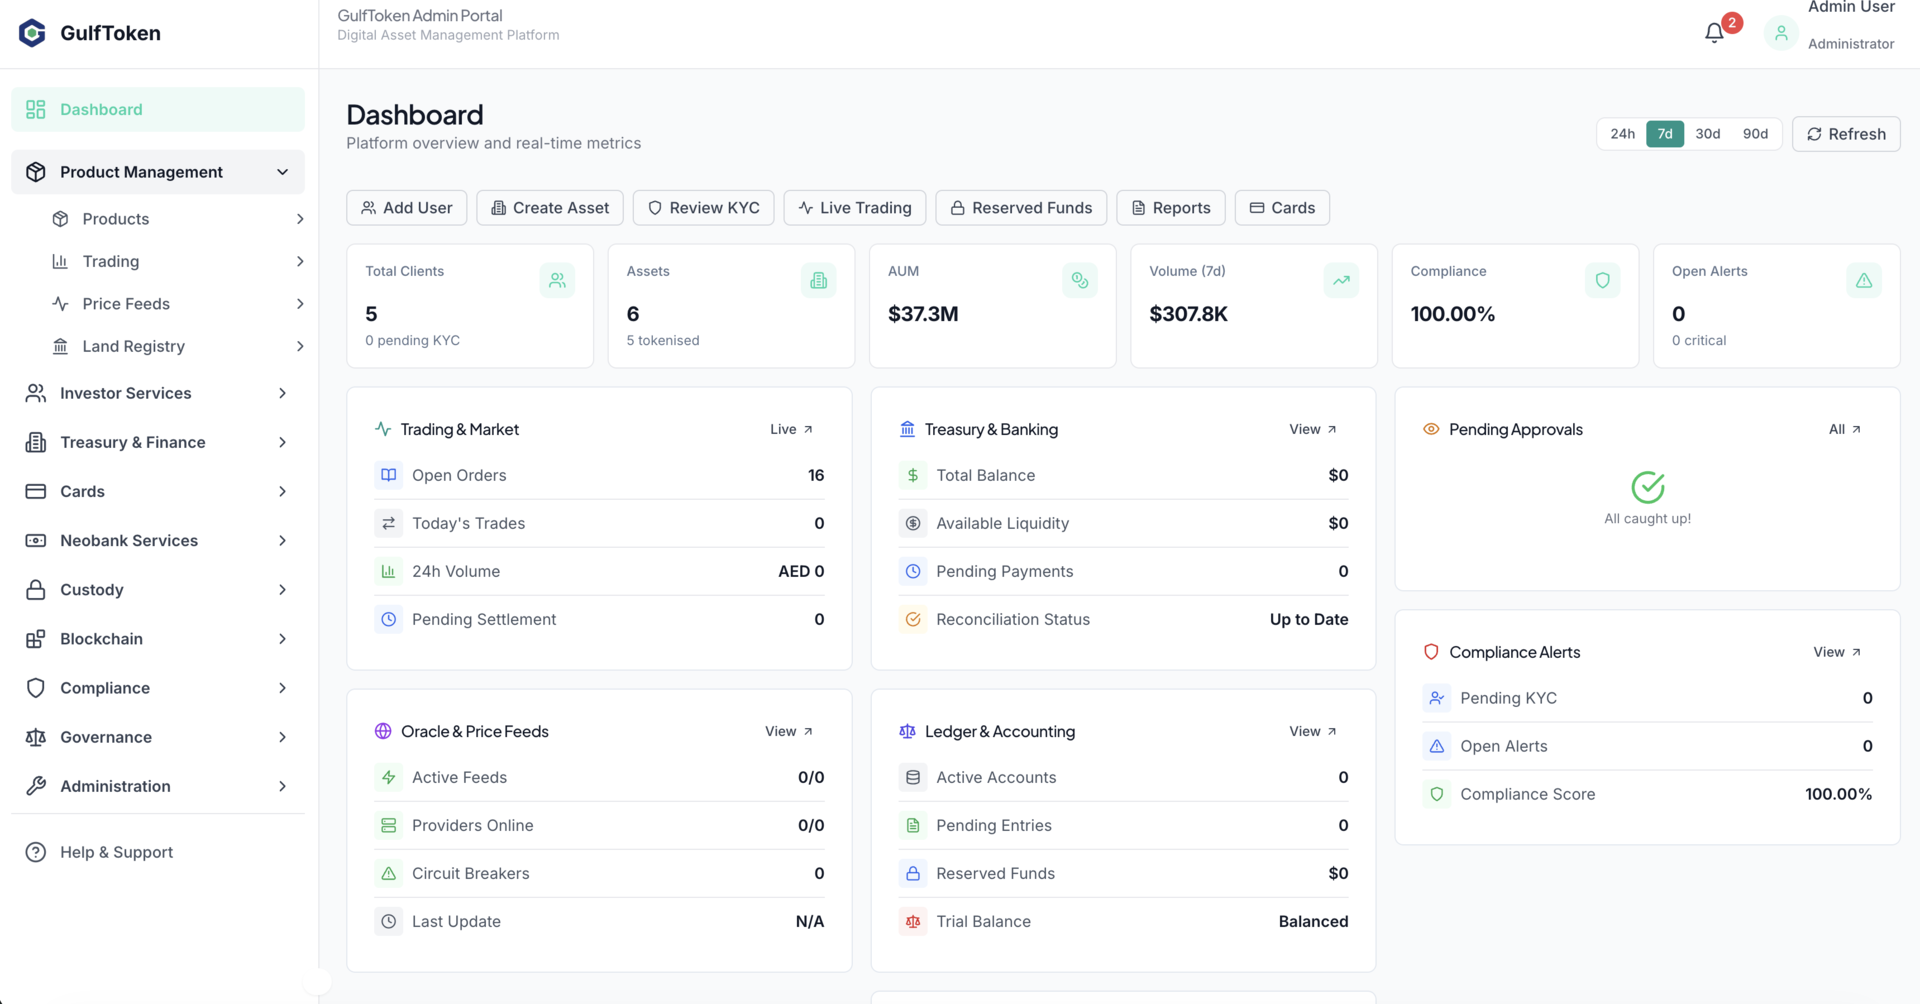The height and width of the screenshot is (1004, 1920).
Task: Select the 24h time range tab
Action: (x=1622, y=133)
